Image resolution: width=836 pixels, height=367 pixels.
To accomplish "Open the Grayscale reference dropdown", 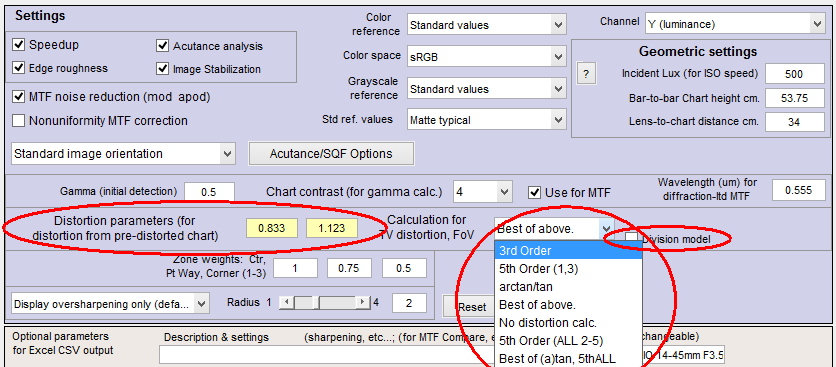I will 486,89.
